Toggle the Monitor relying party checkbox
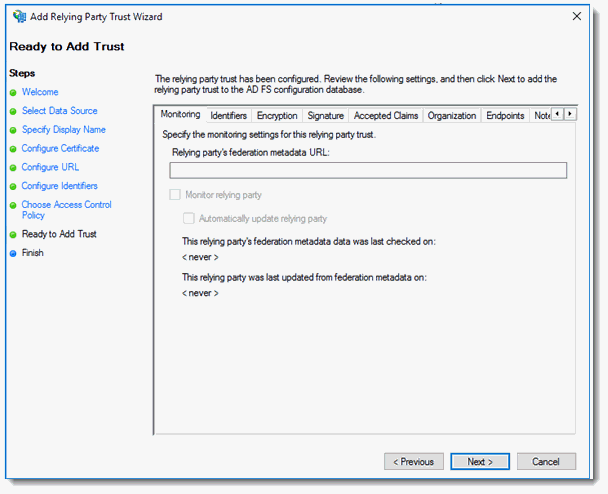The height and width of the screenshot is (494, 608). 175,195
